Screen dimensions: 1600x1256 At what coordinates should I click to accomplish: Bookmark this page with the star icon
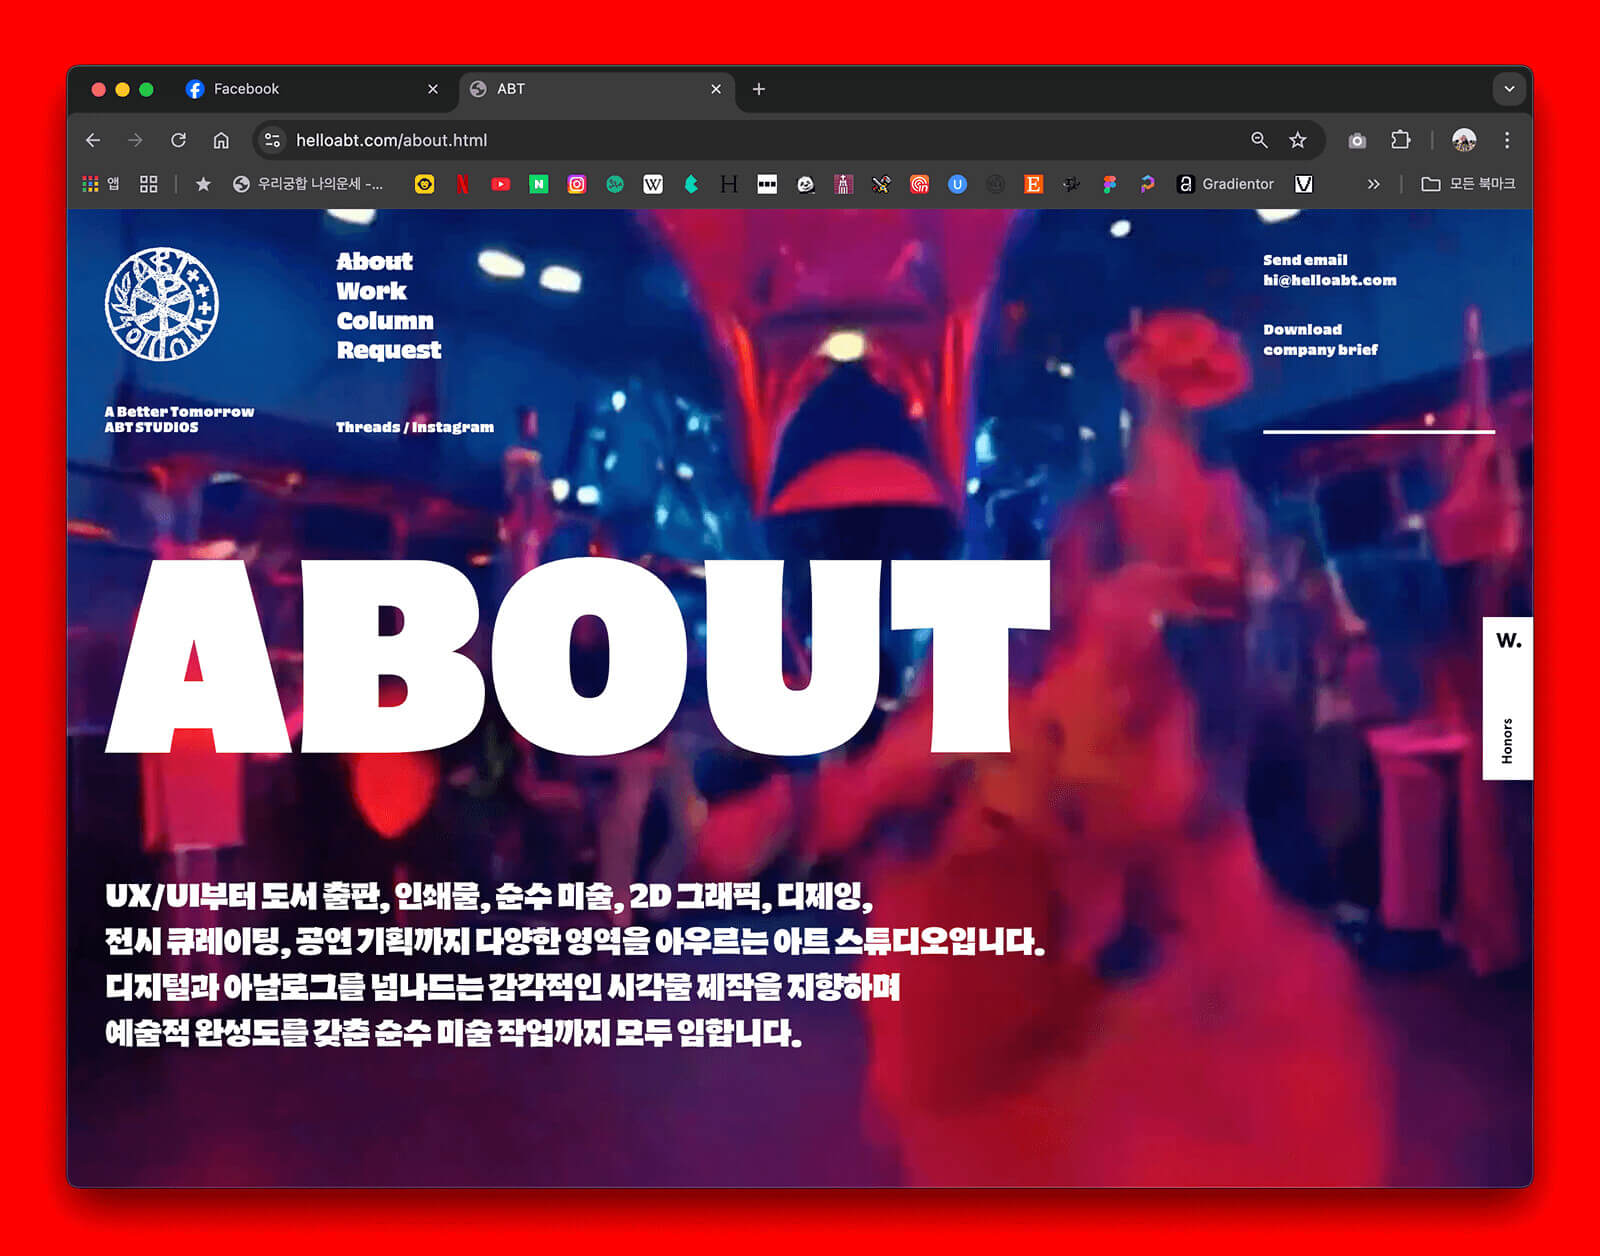coord(1297,140)
